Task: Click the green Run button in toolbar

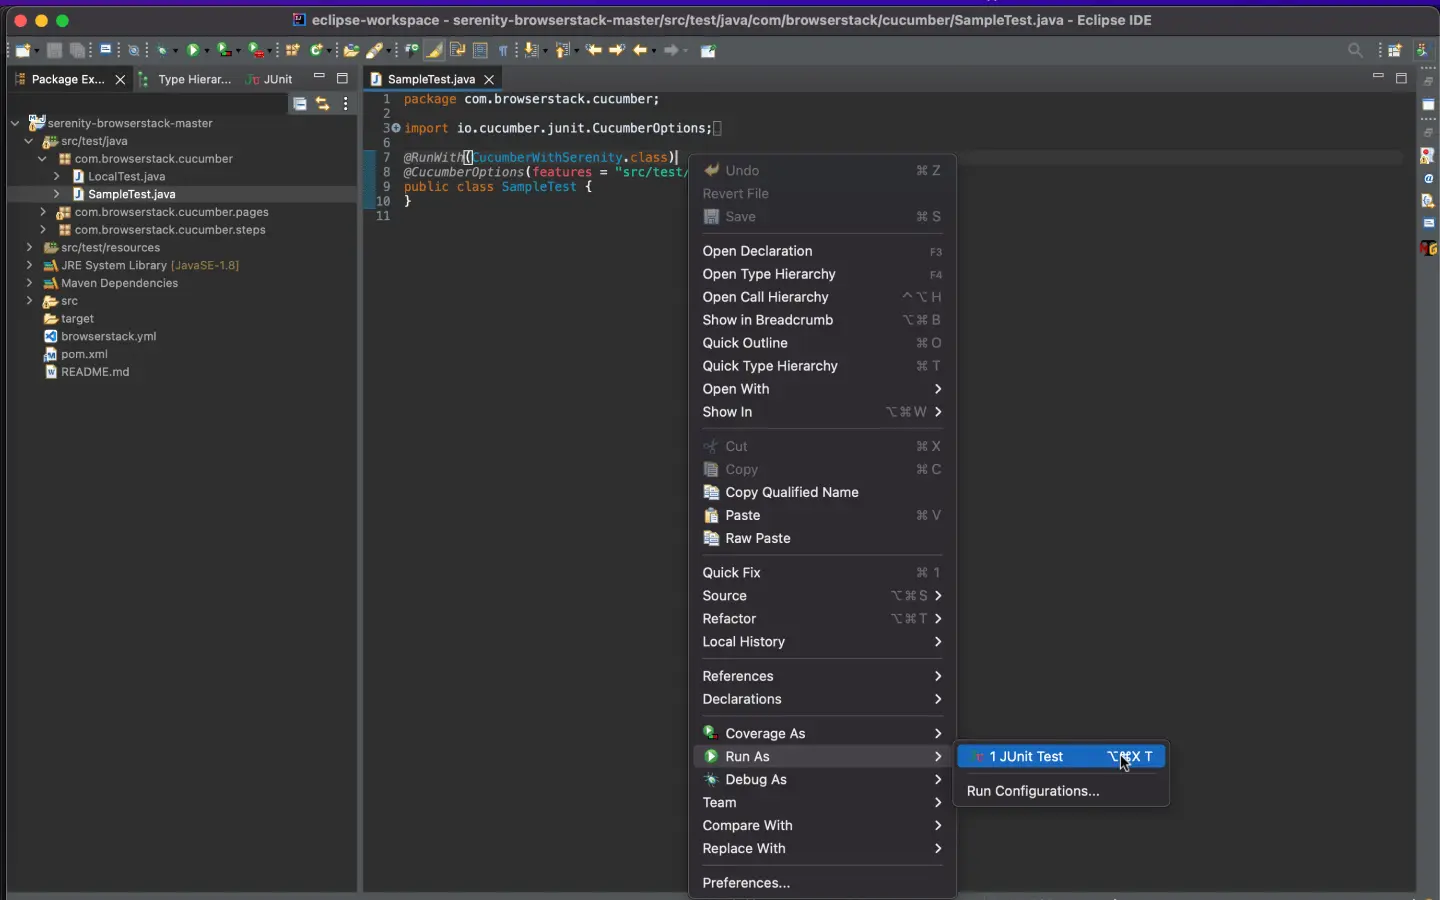Action: pos(193,50)
